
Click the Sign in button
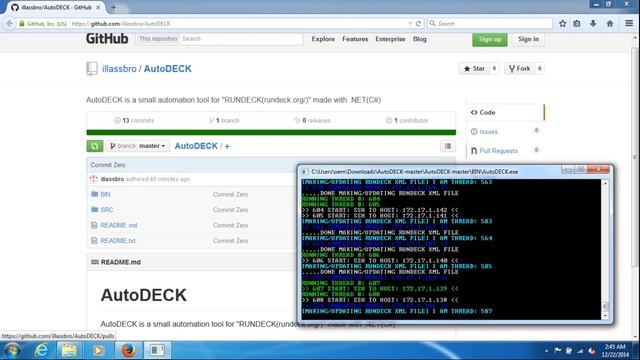(528, 39)
